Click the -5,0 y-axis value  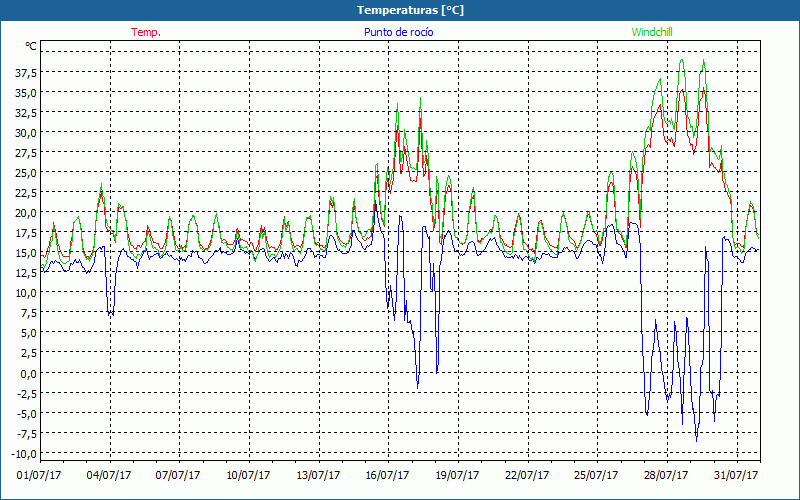click(26, 413)
